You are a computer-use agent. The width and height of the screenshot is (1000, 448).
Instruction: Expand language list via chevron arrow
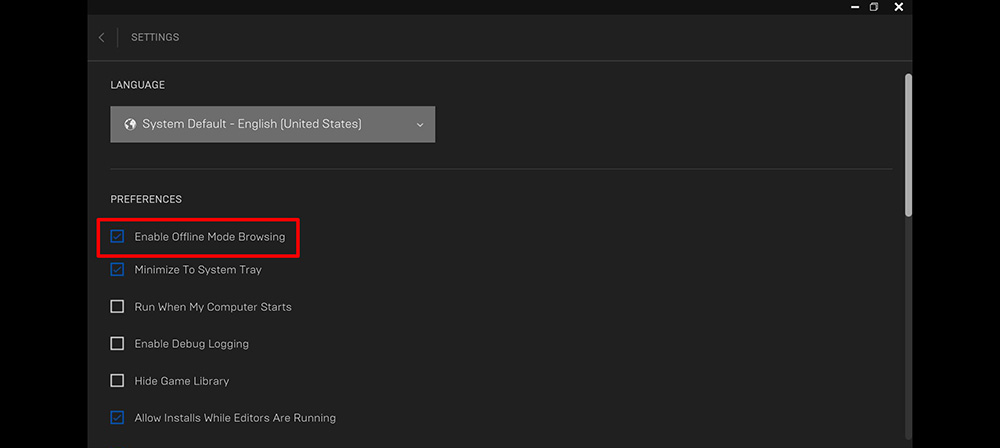420,125
